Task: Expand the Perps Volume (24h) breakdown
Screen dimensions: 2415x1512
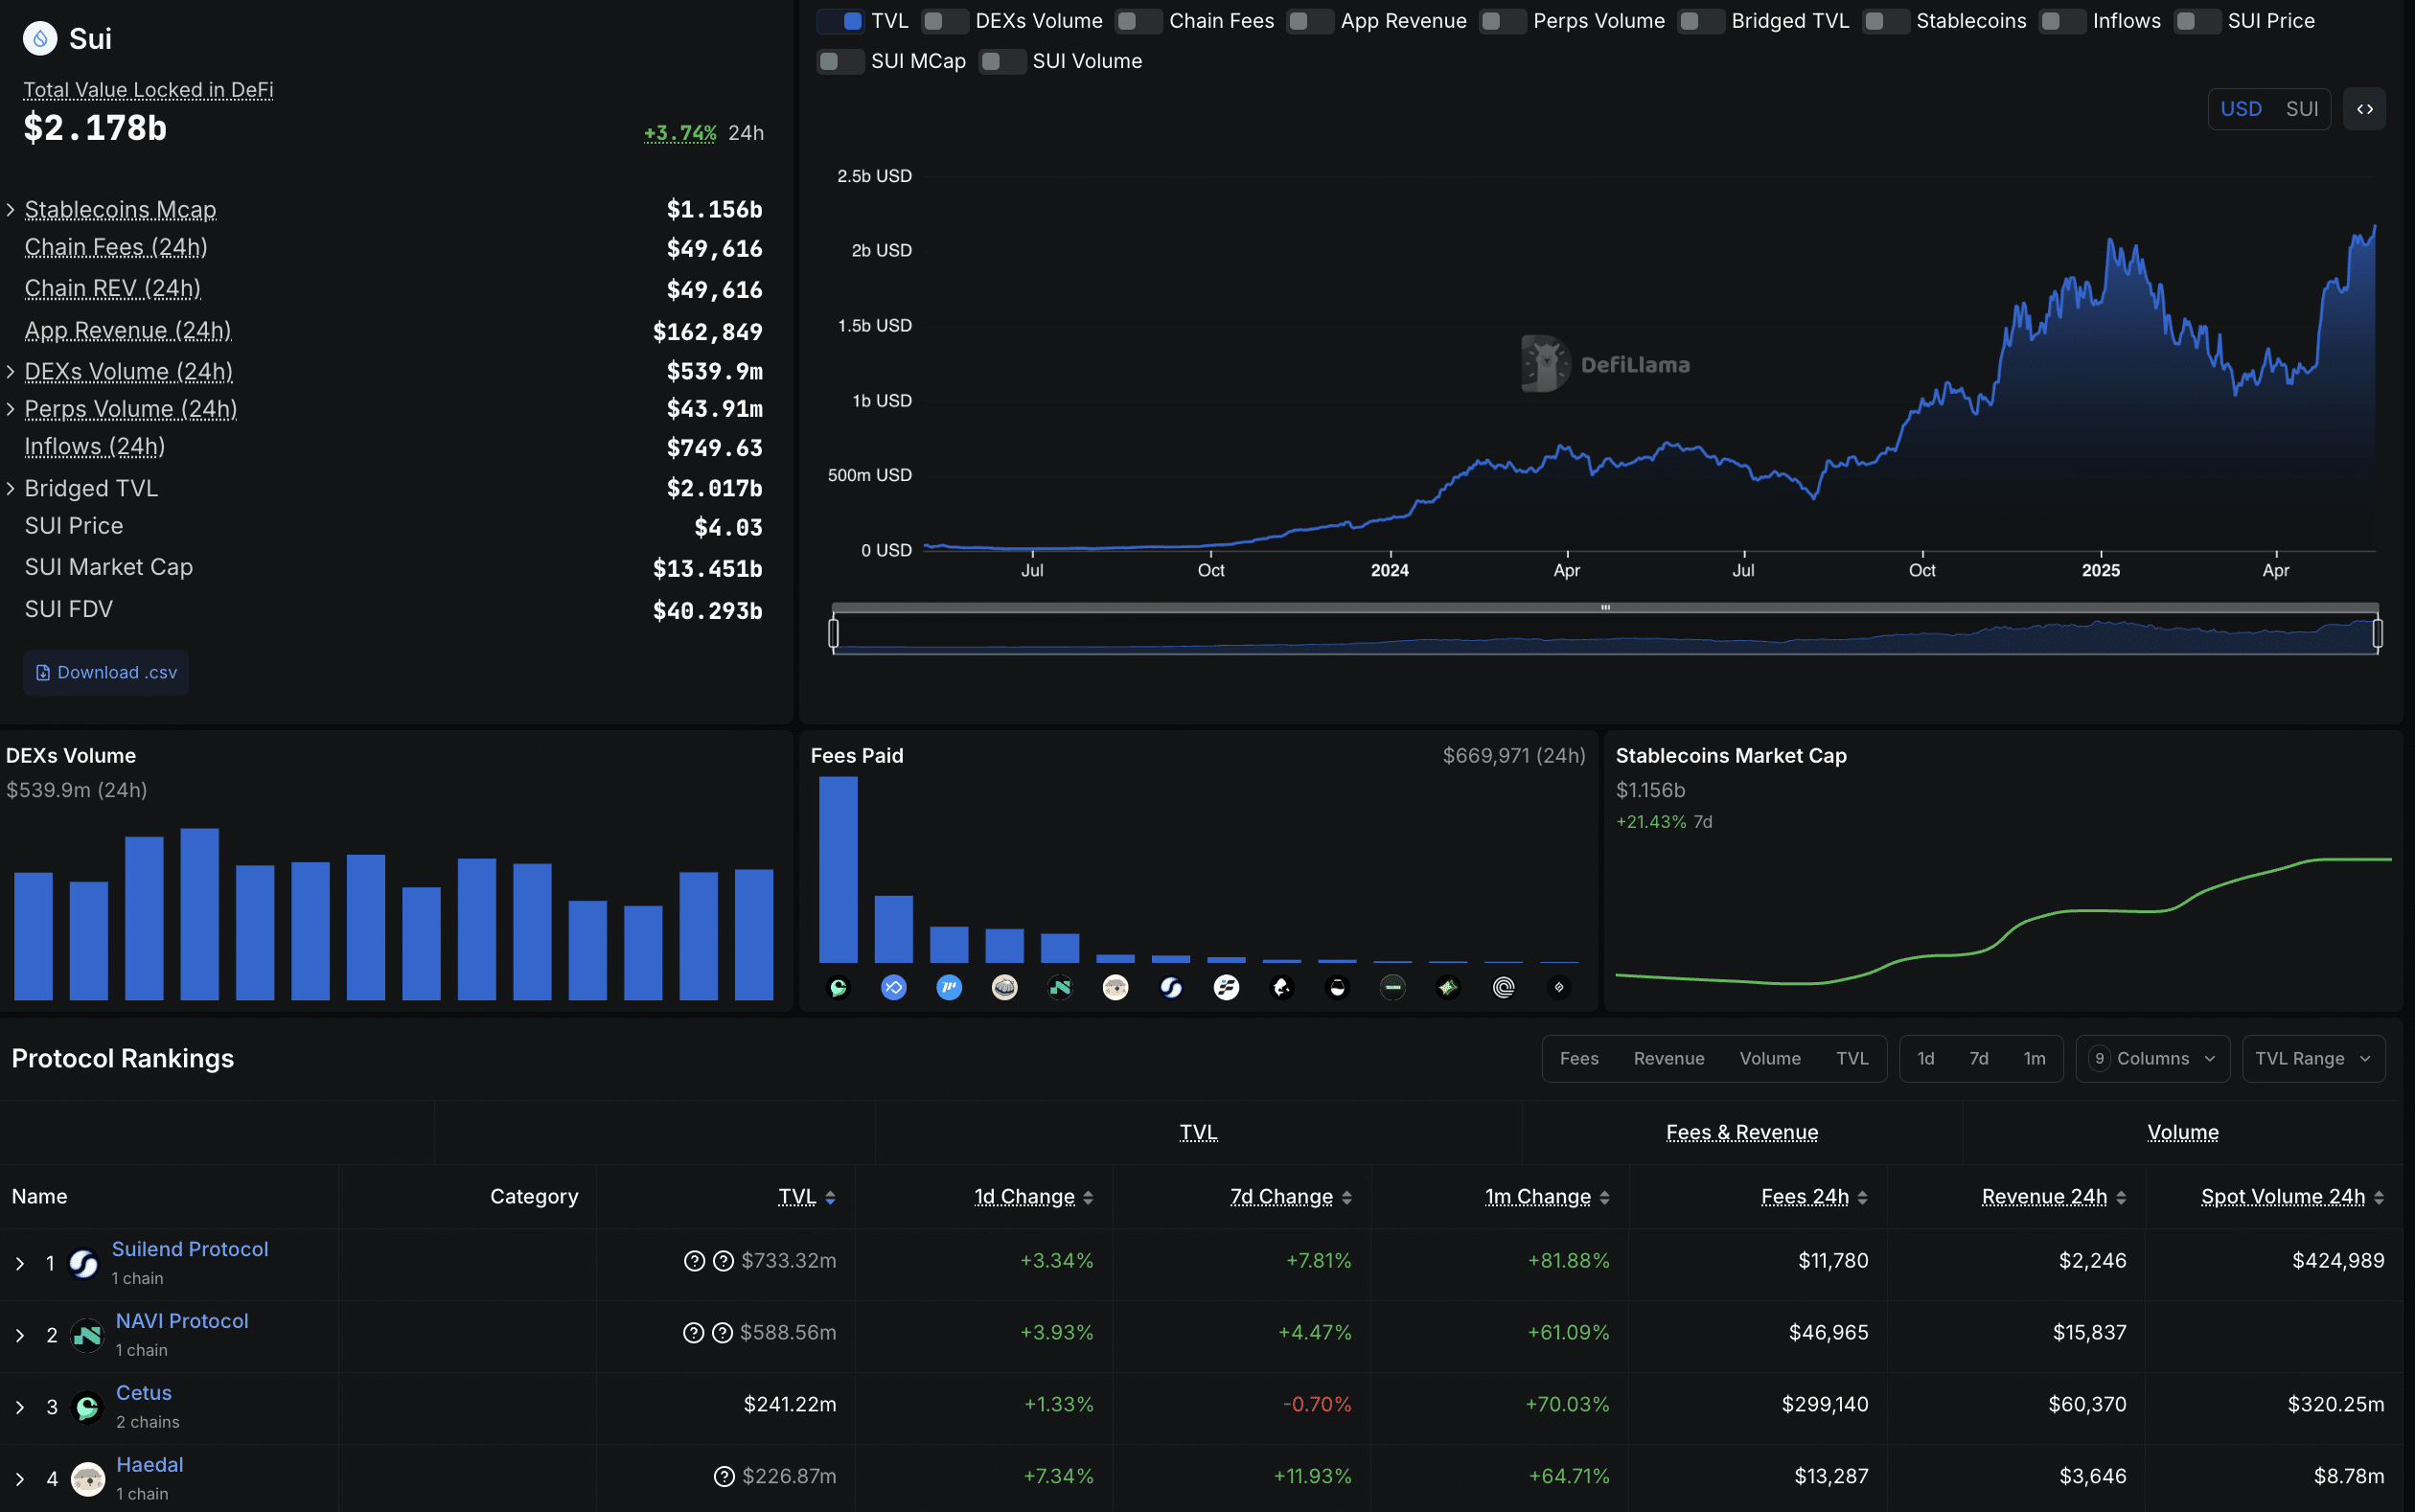Action: [x=11, y=409]
